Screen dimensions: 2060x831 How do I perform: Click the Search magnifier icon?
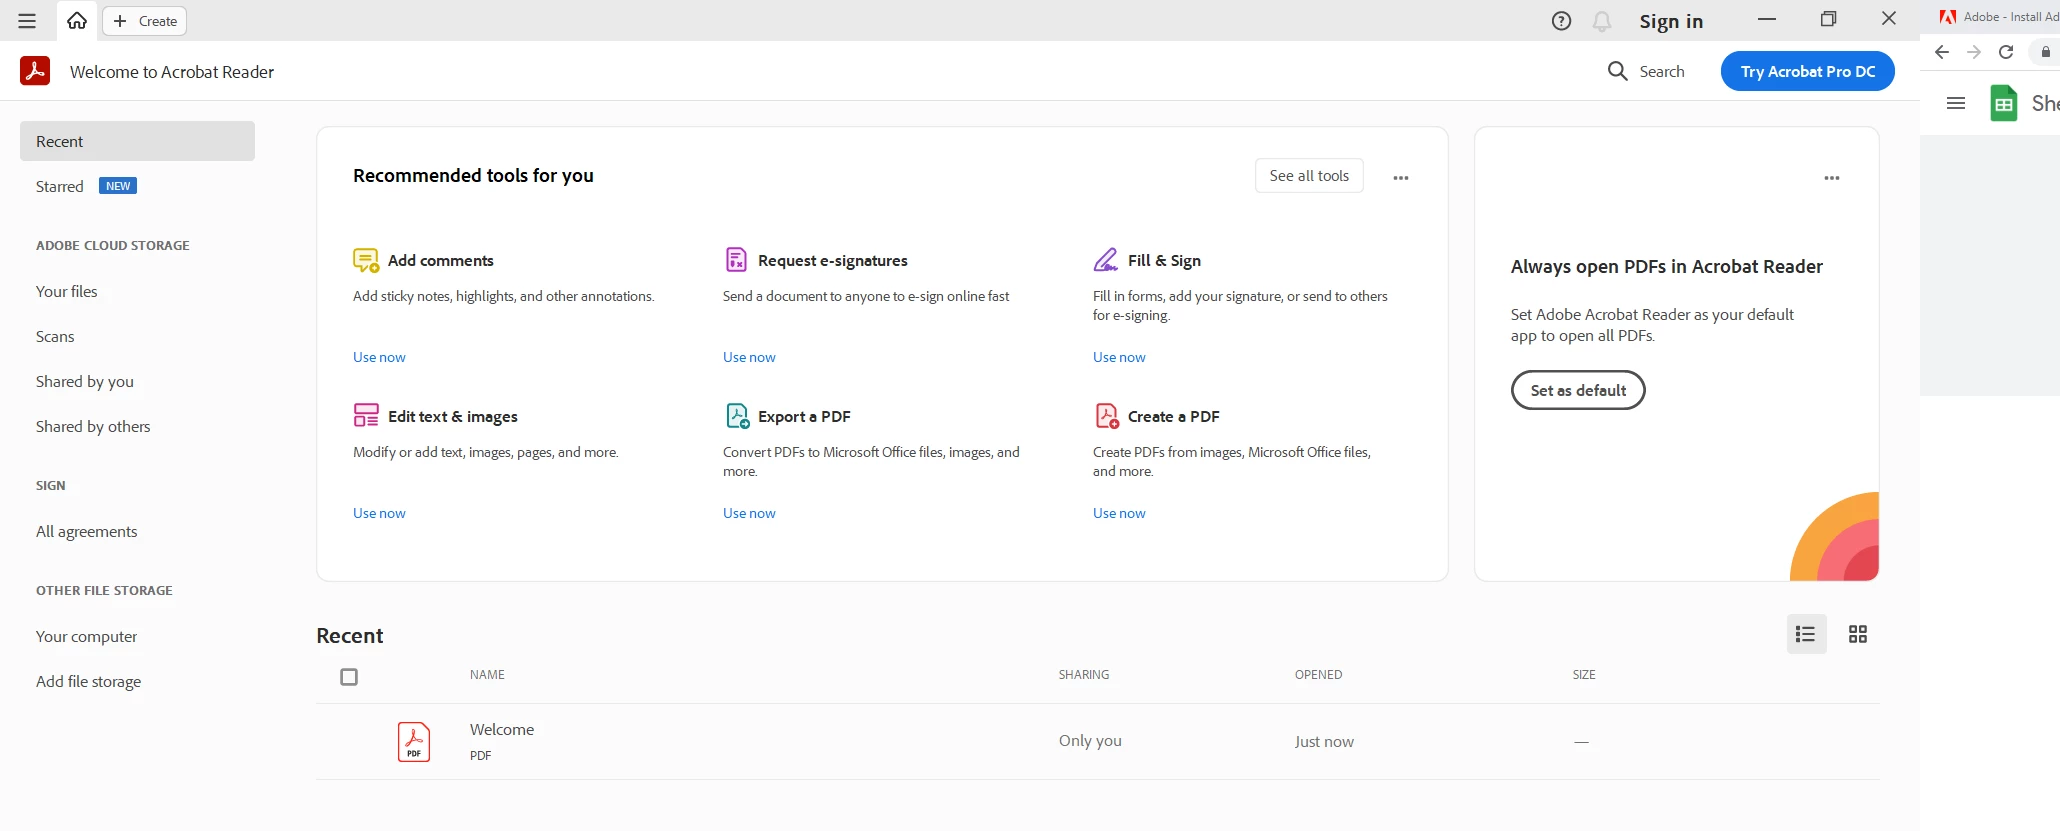(x=1617, y=71)
